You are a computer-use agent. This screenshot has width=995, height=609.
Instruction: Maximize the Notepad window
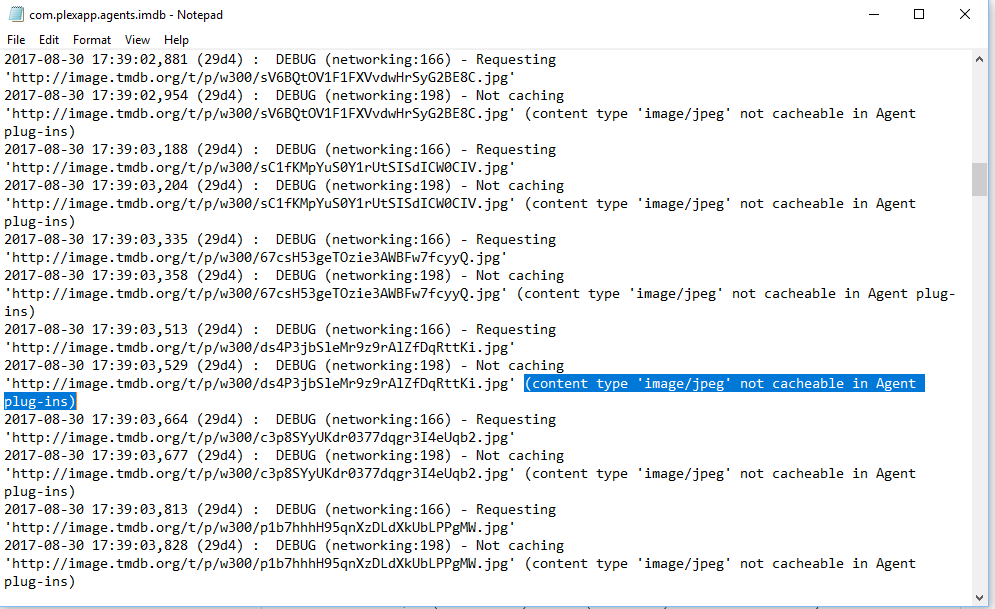pos(919,14)
